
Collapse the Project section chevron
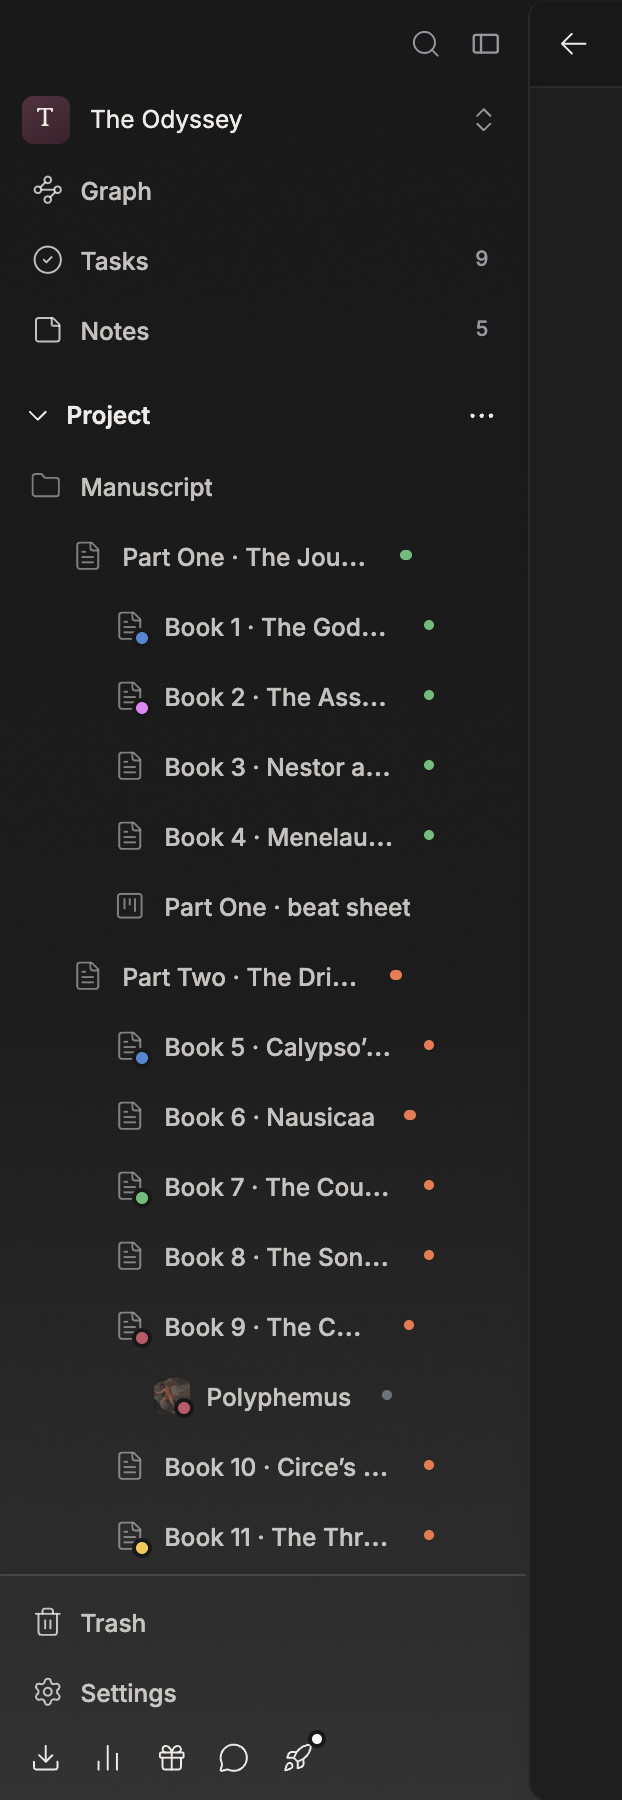point(38,415)
